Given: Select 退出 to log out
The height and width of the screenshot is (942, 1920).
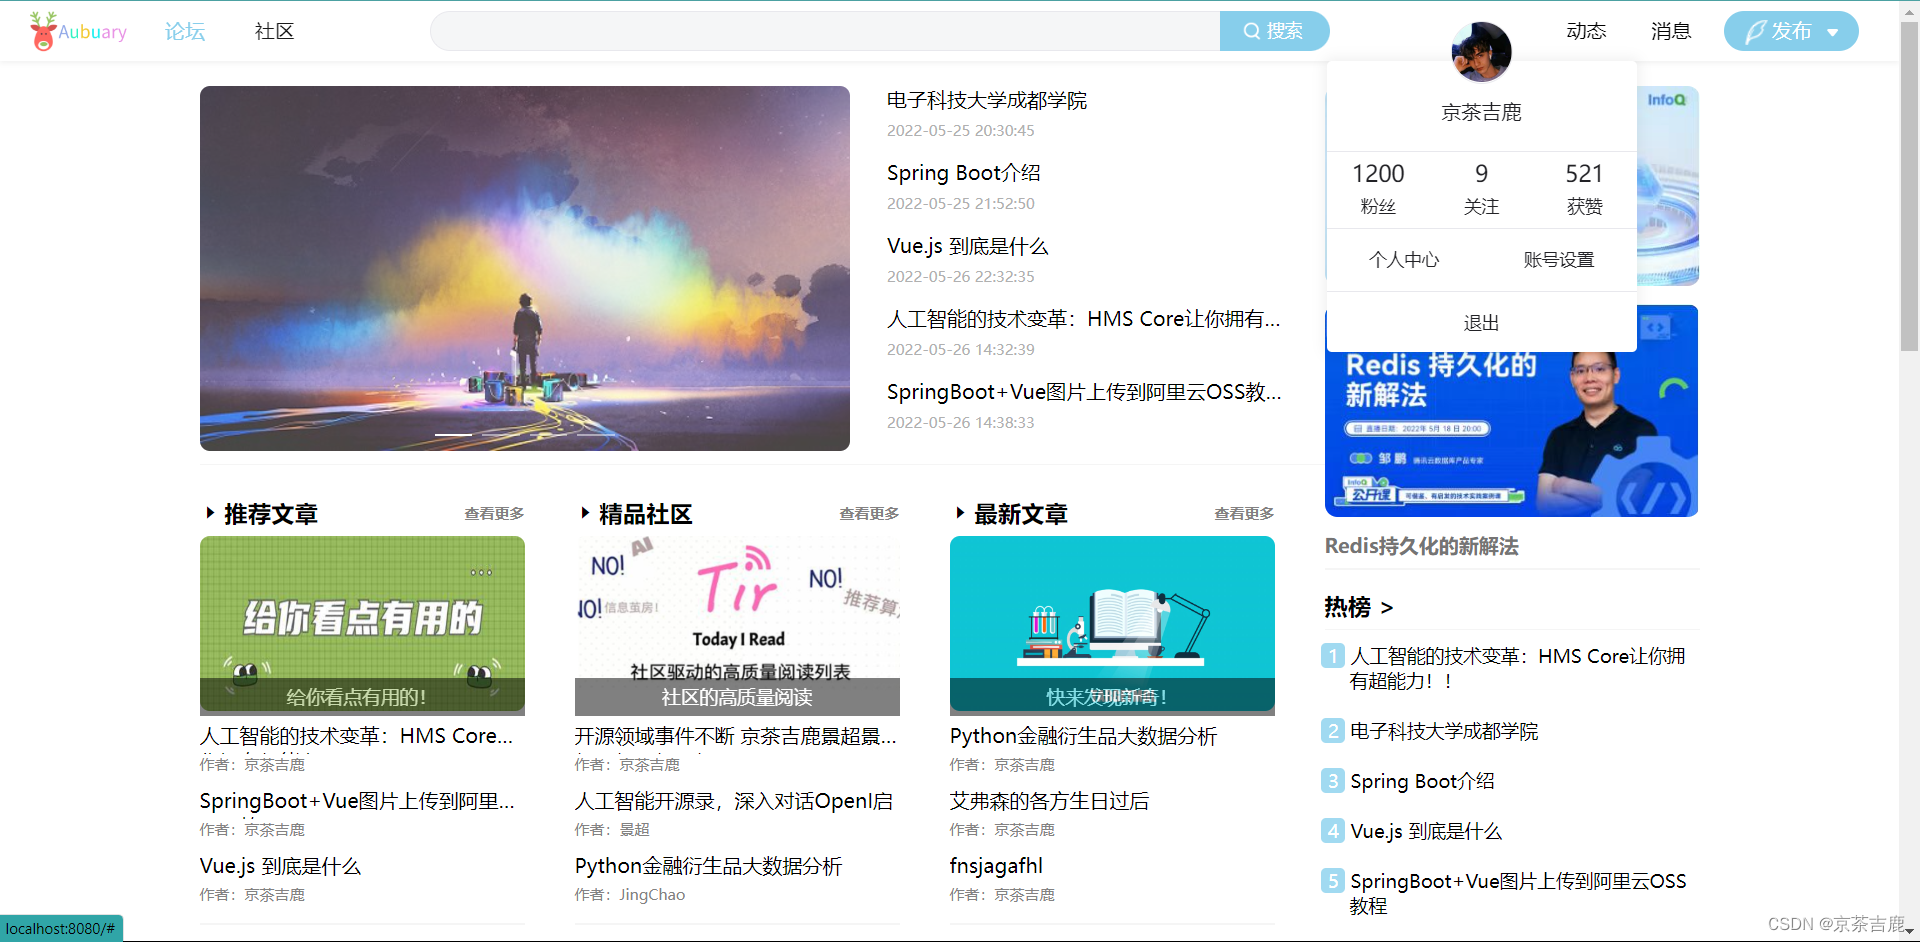Looking at the screenshot, I should [x=1481, y=323].
